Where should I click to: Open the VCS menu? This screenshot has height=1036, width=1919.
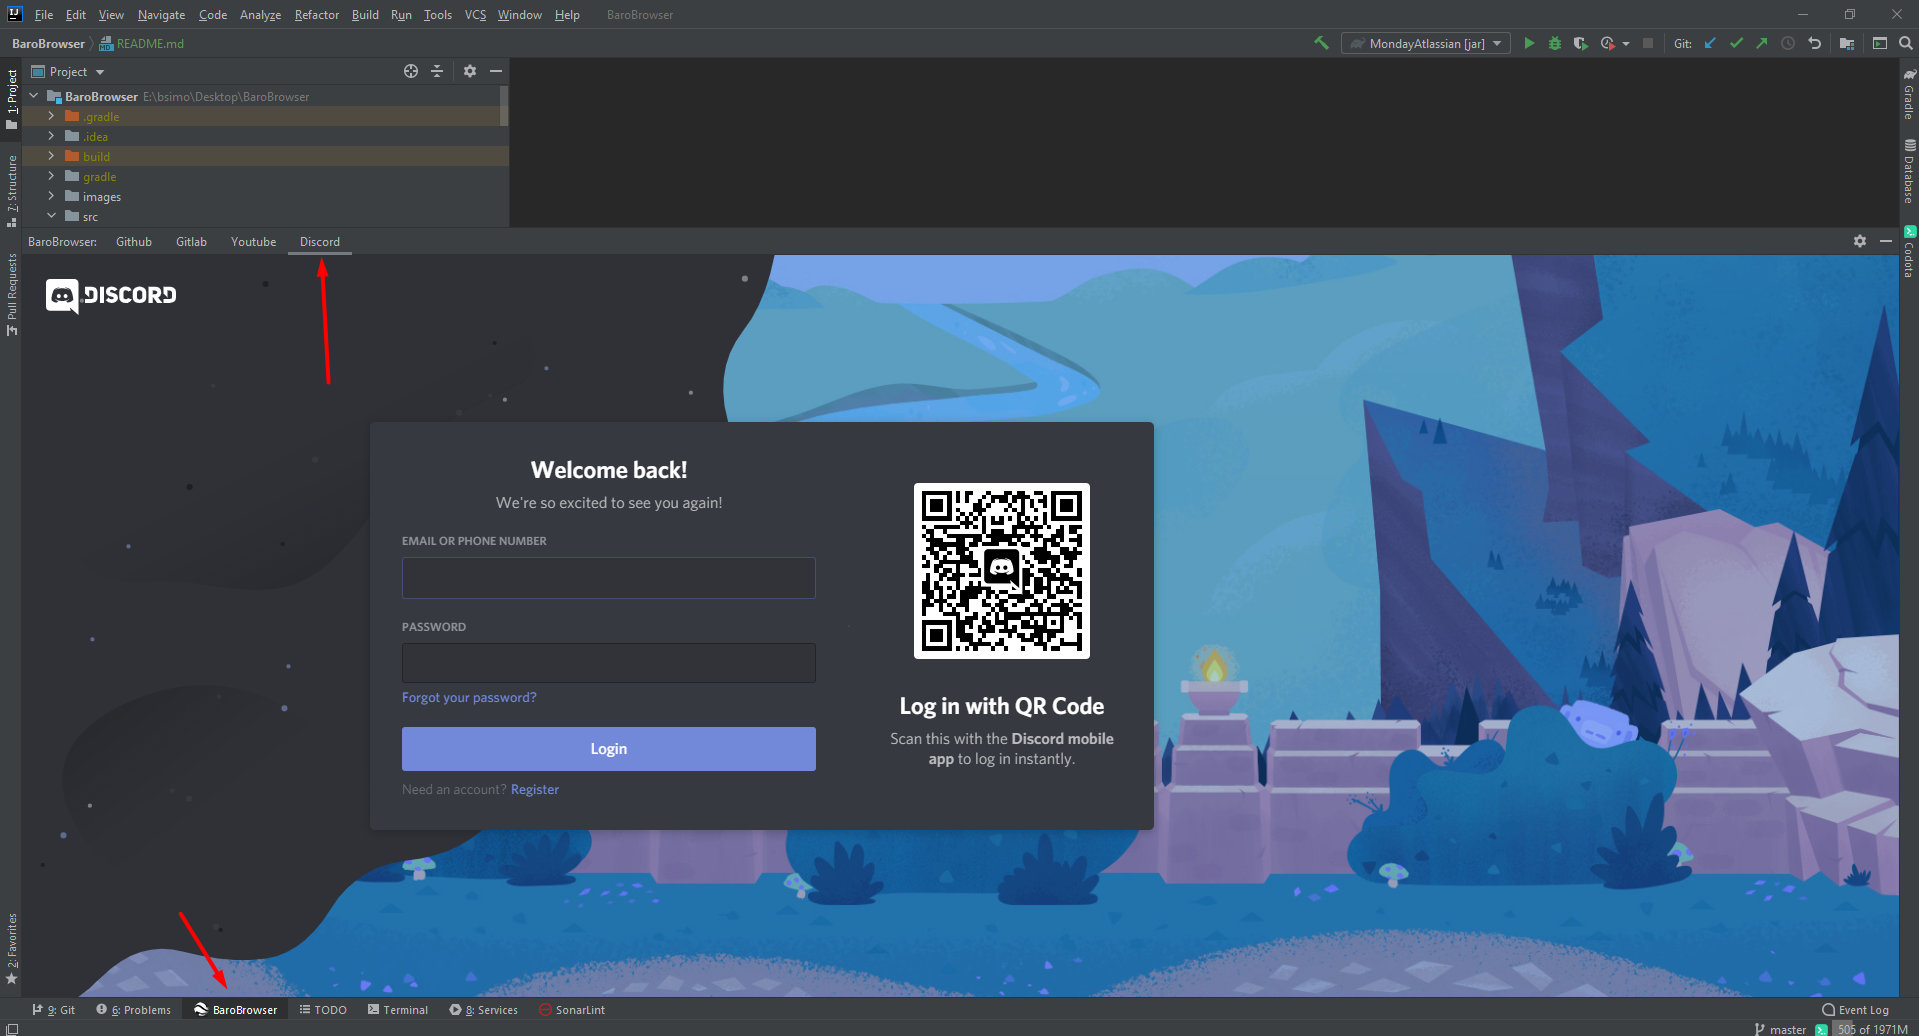pyautogui.click(x=475, y=15)
